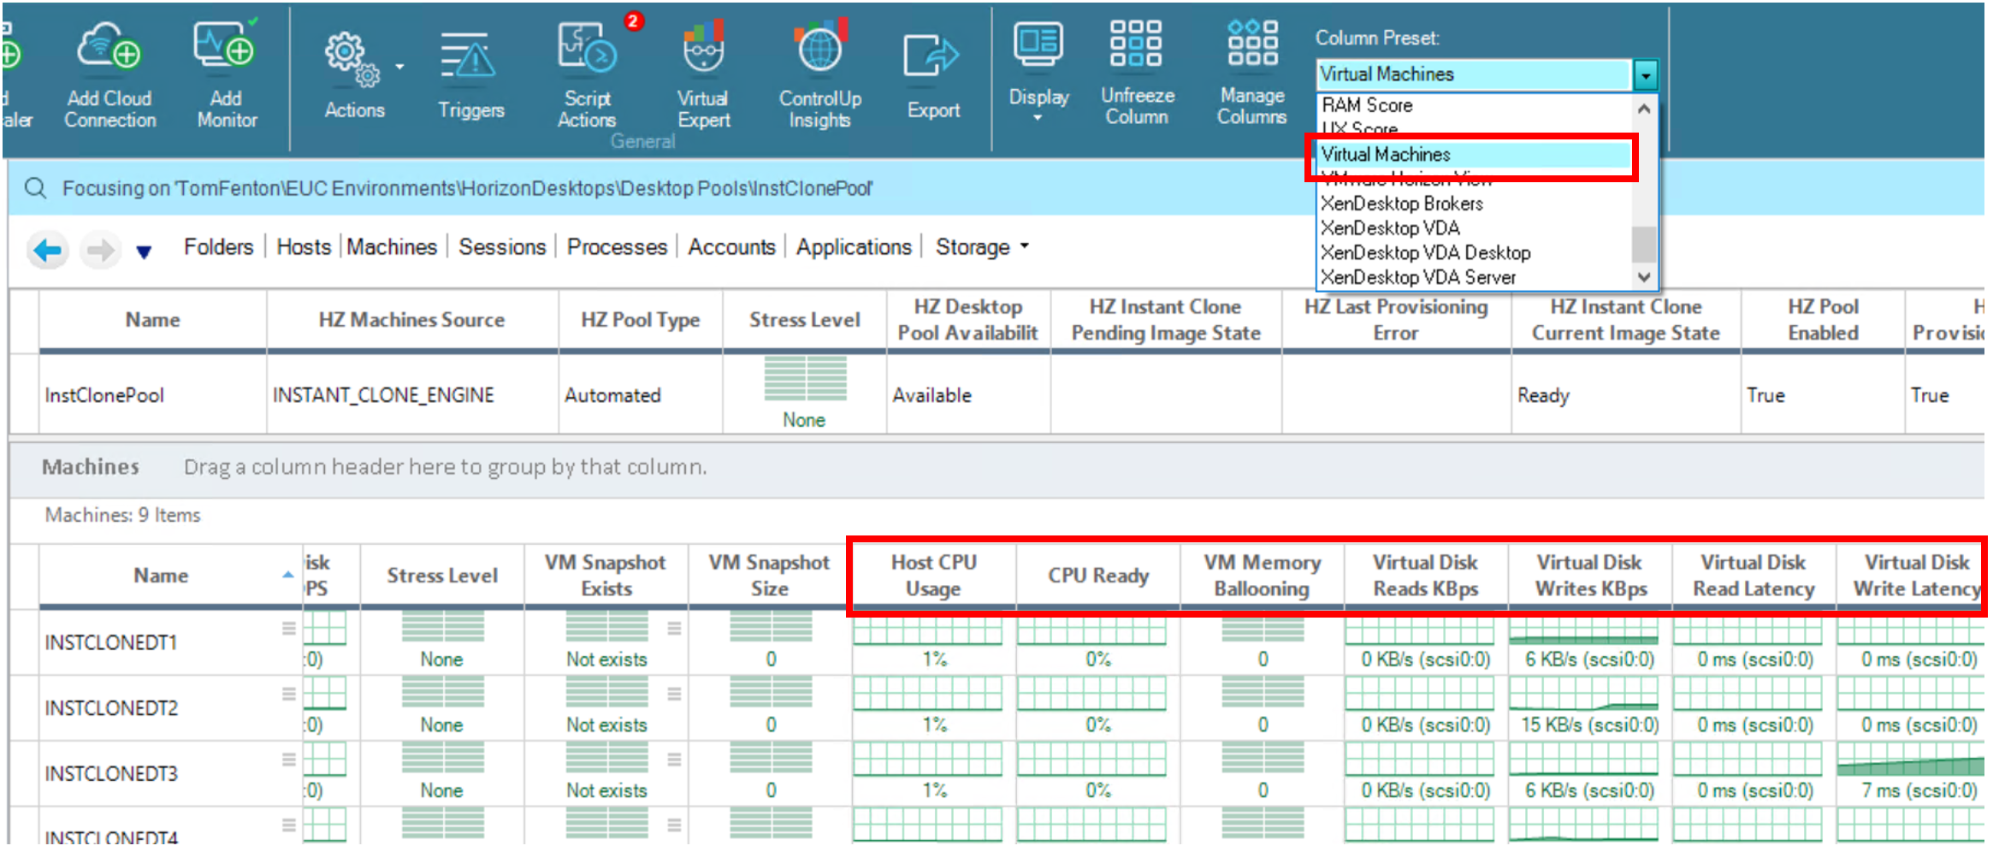Sort by Virtual Disk Read Latency
The width and height of the screenshot is (1999, 851).
click(1753, 576)
